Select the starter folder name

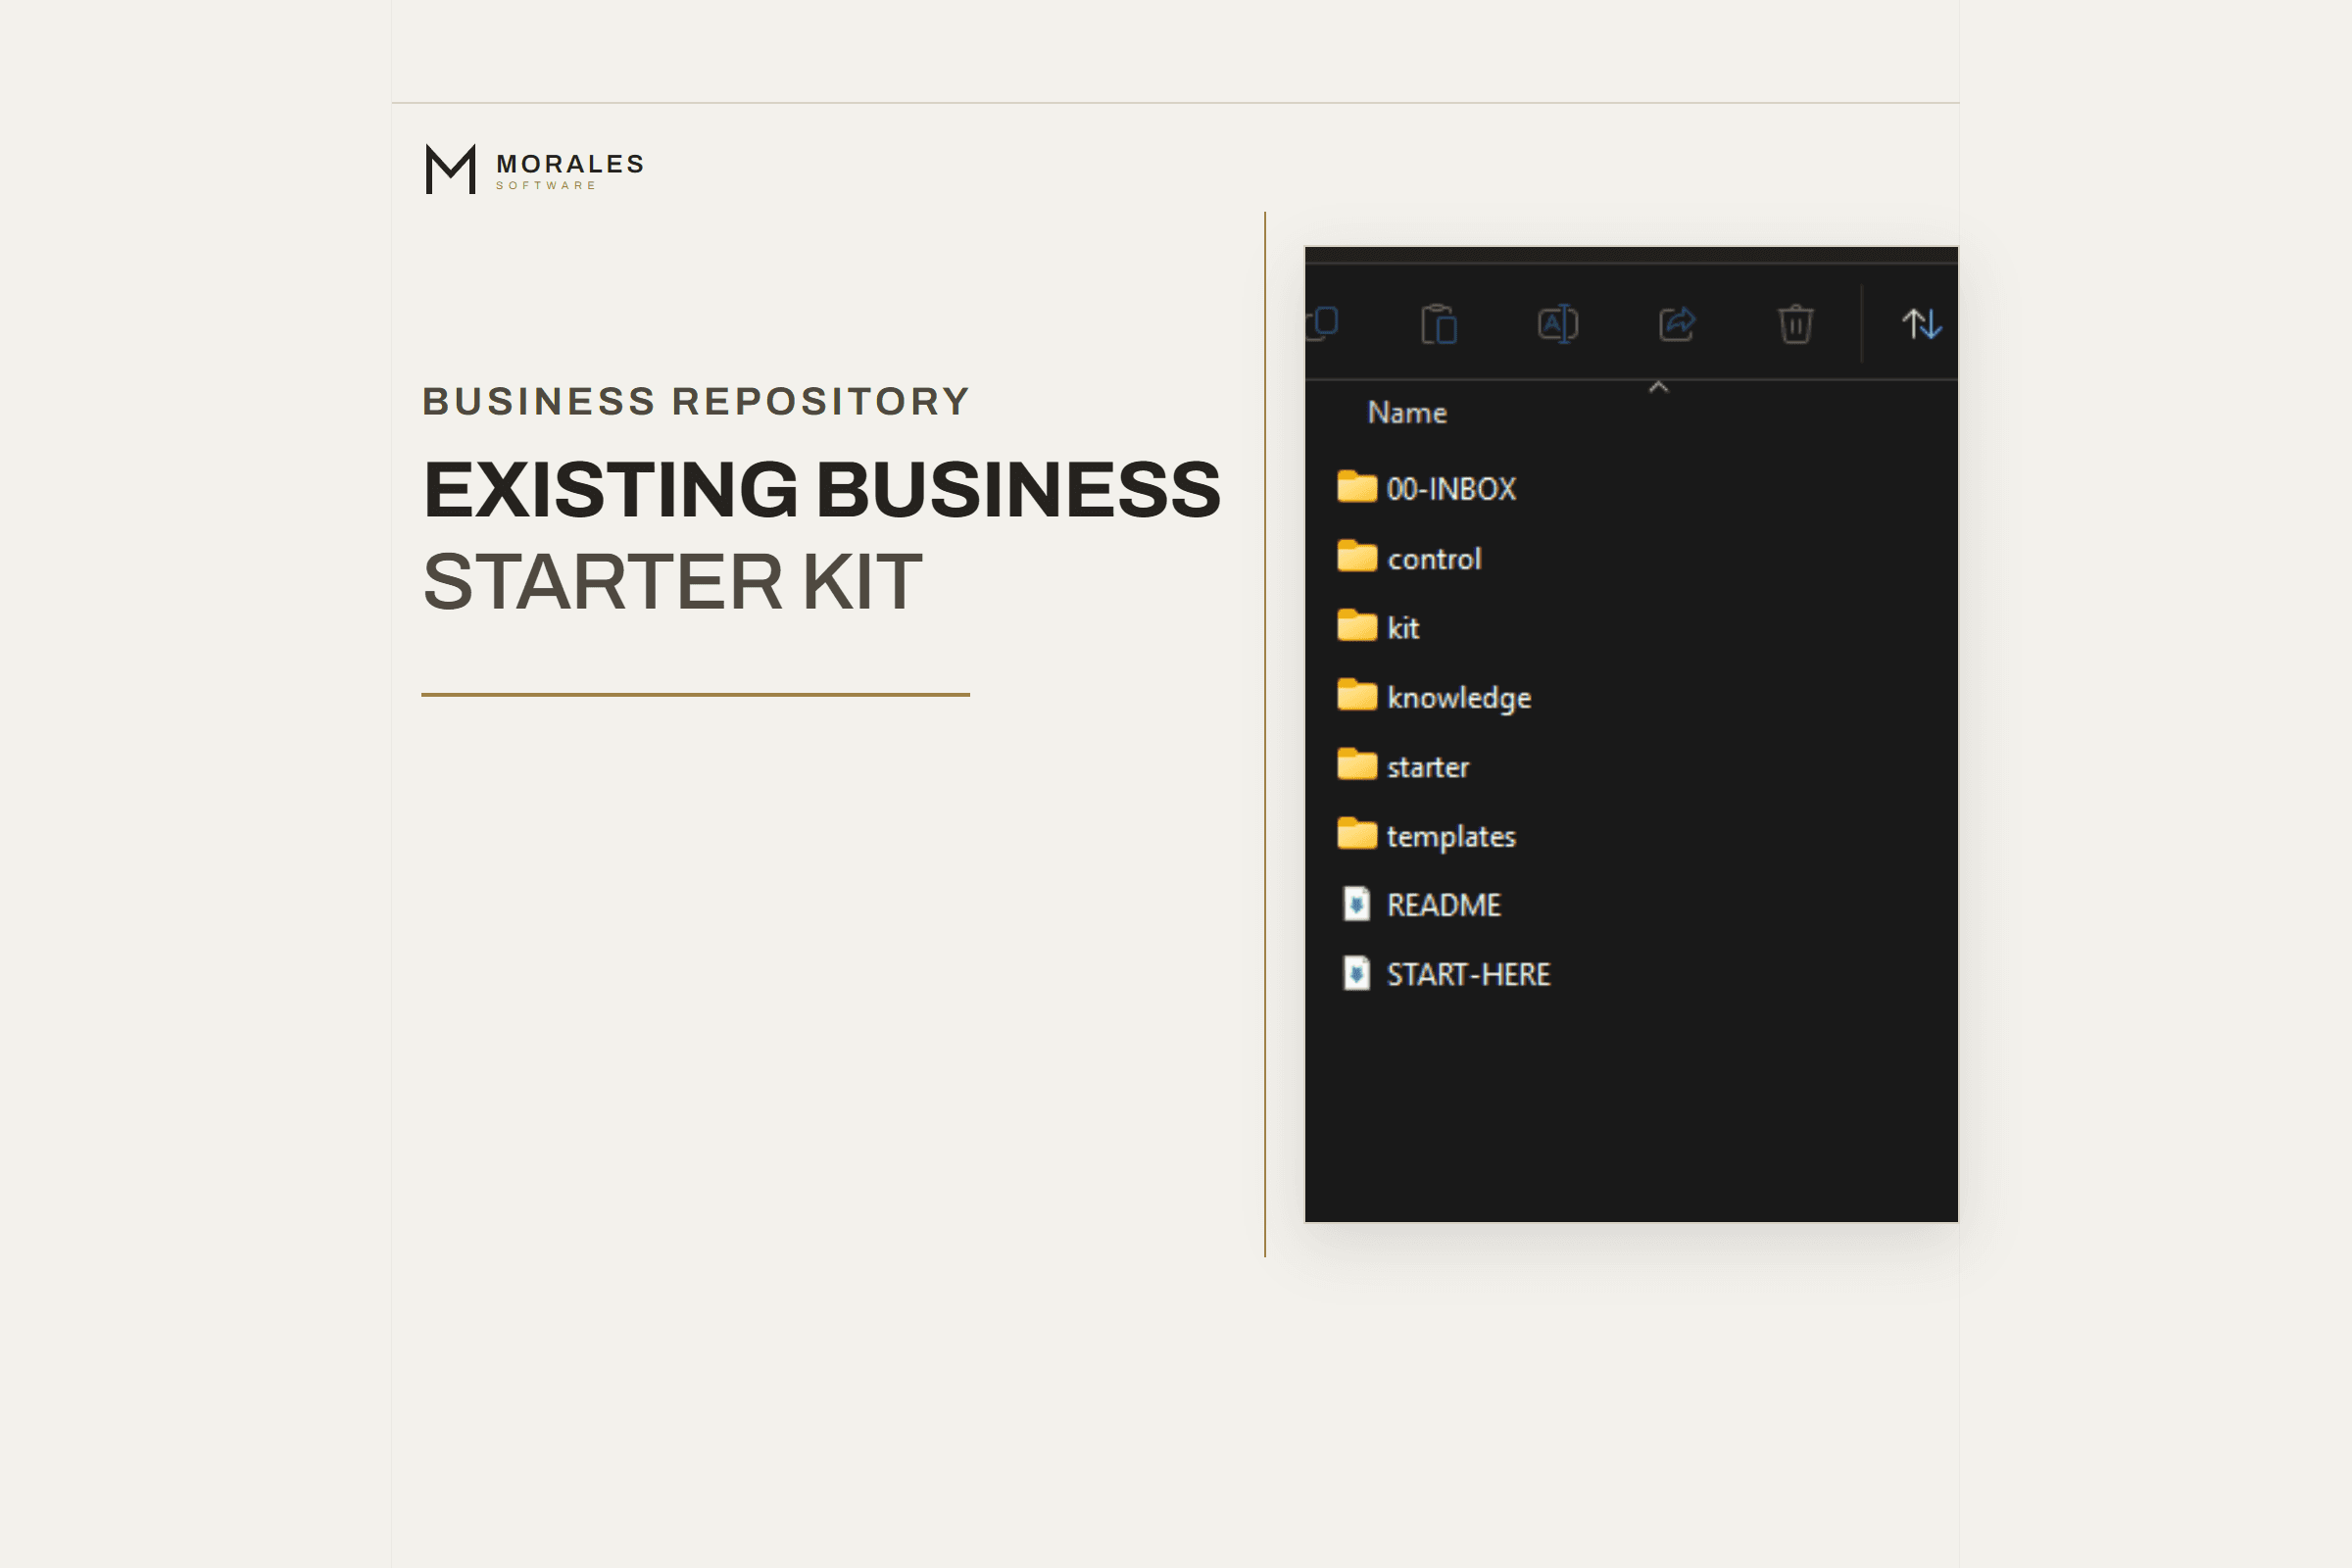tap(1428, 768)
